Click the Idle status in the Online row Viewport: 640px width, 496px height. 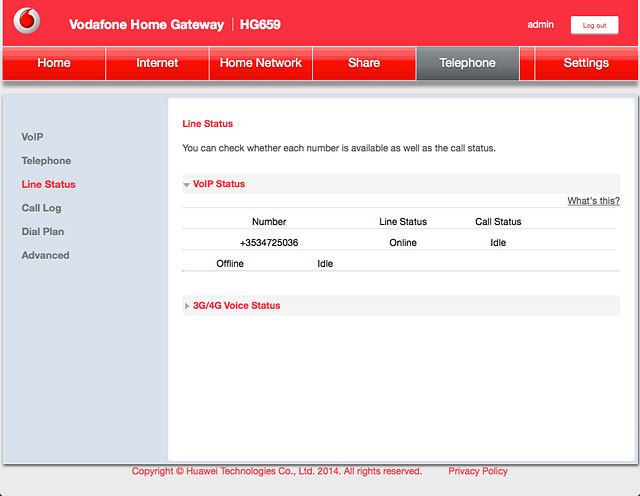498,242
